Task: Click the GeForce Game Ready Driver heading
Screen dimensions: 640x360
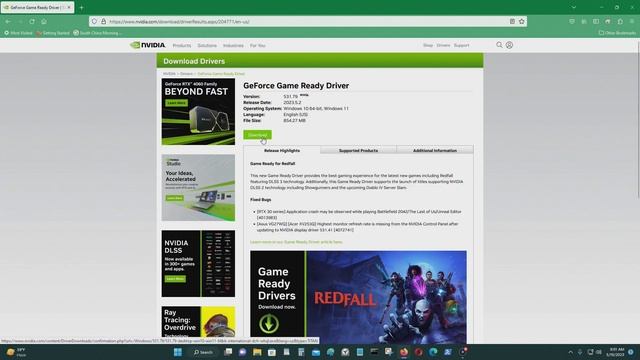Action: click(x=296, y=86)
